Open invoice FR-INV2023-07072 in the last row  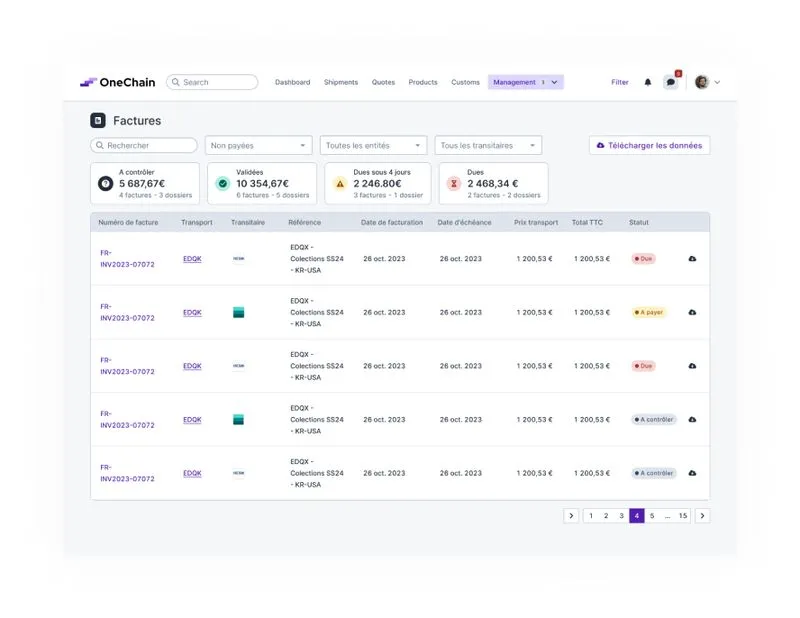[x=127, y=473]
